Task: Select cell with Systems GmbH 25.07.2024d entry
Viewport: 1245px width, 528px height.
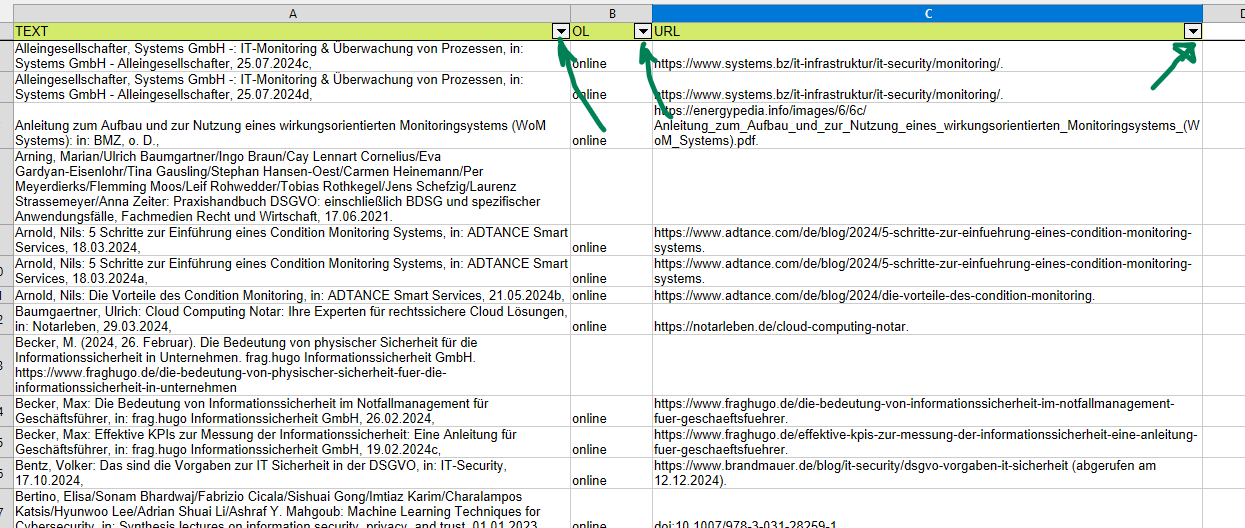Action: click(292, 87)
